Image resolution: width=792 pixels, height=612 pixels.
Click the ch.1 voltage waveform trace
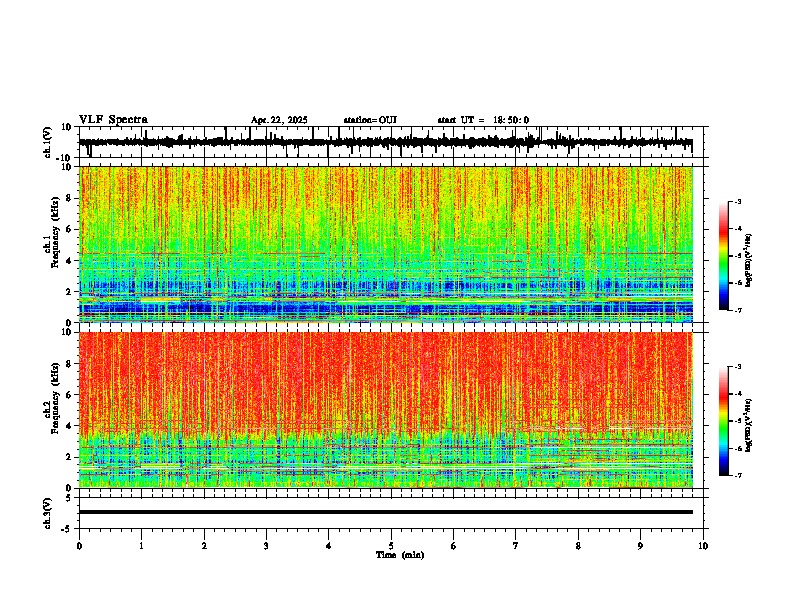[386, 142]
